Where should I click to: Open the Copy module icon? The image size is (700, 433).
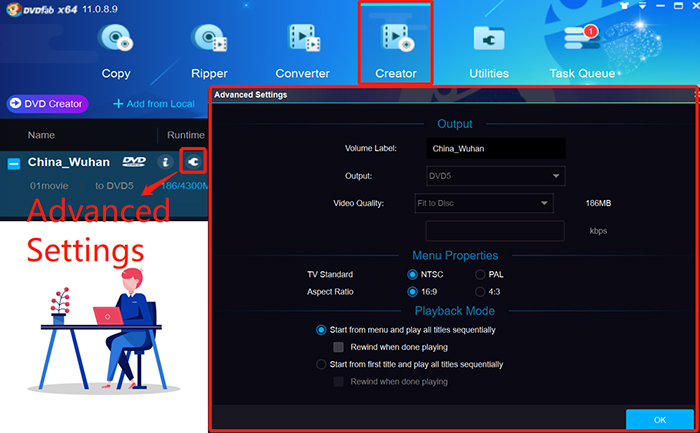click(x=116, y=39)
